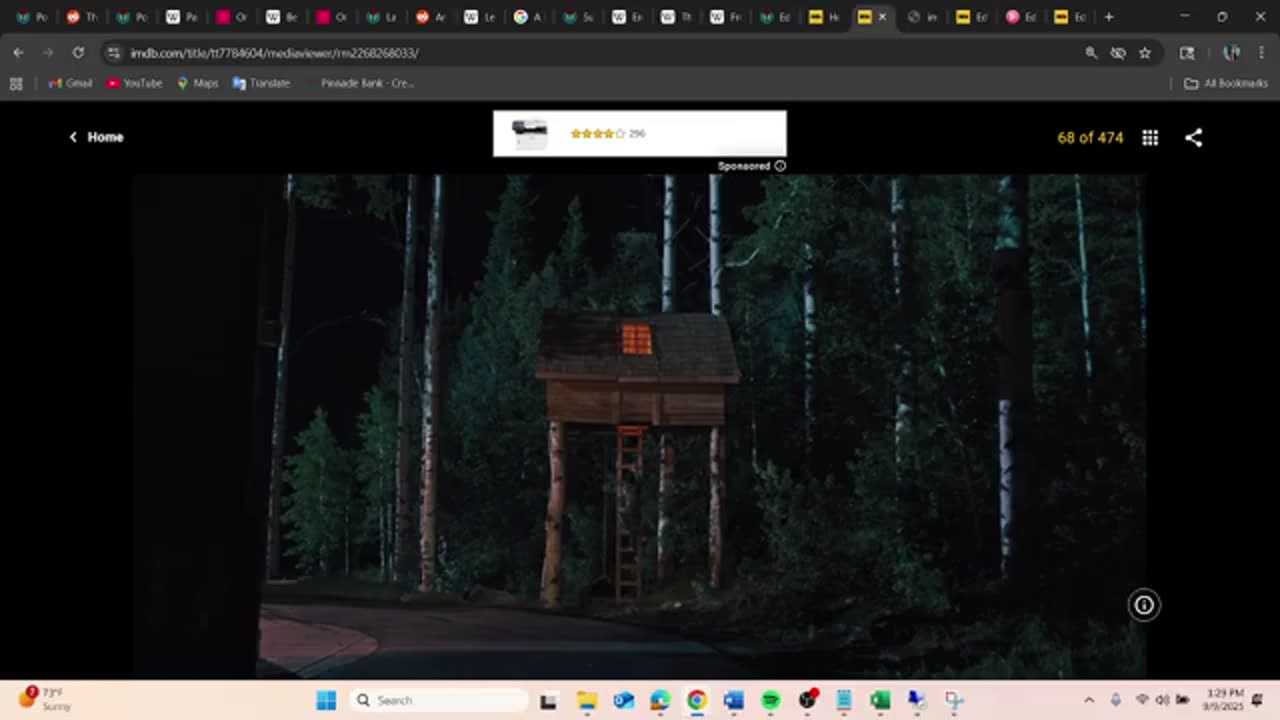
Task: Open the Windows Start menu
Action: [x=326, y=700]
